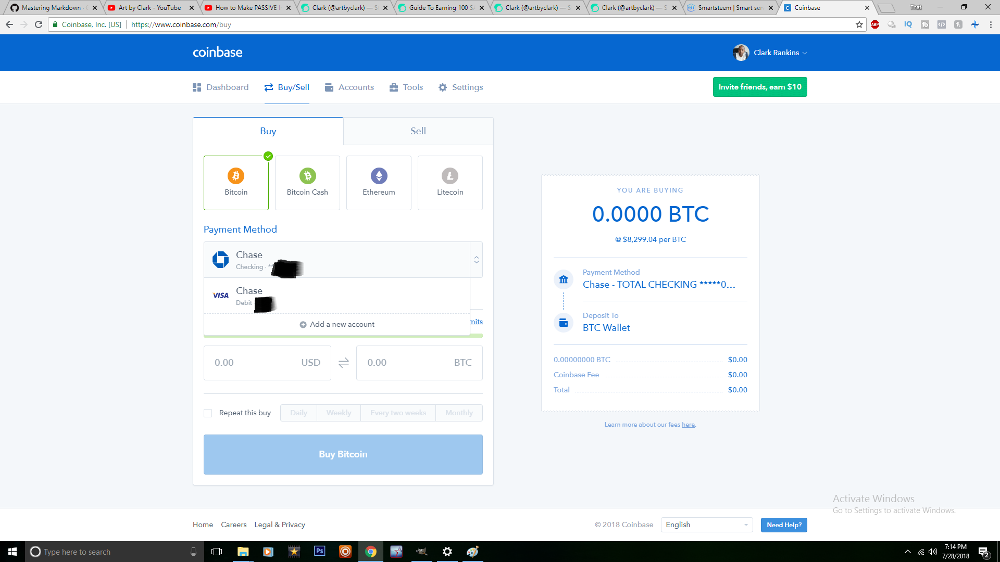Click the BTC amount input field
Screen dimensions: 1000x562
click(x=420, y=363)
